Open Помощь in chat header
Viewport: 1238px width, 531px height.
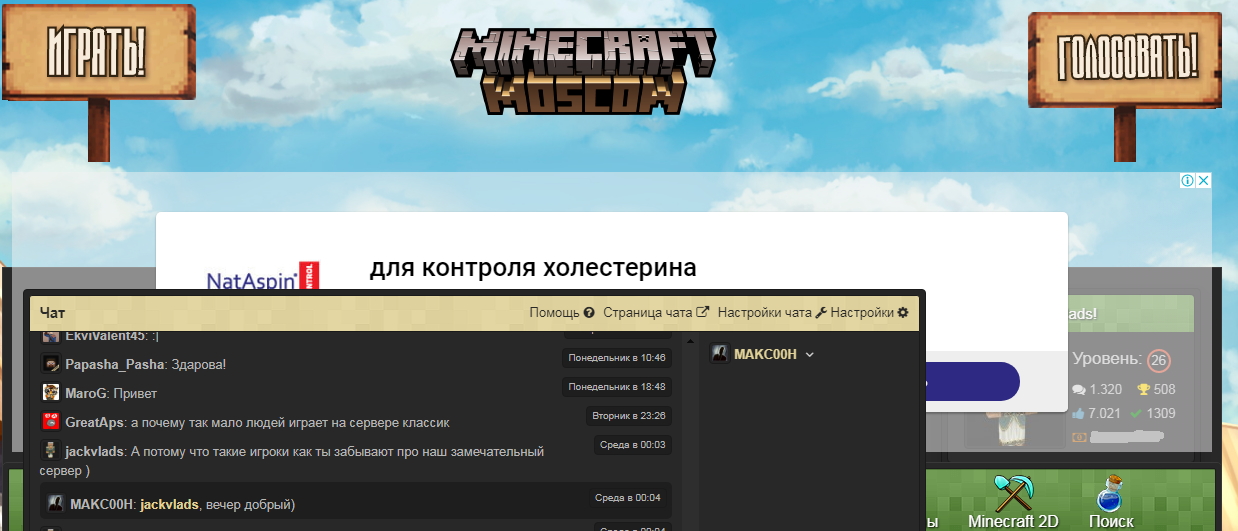click(562, 313)
